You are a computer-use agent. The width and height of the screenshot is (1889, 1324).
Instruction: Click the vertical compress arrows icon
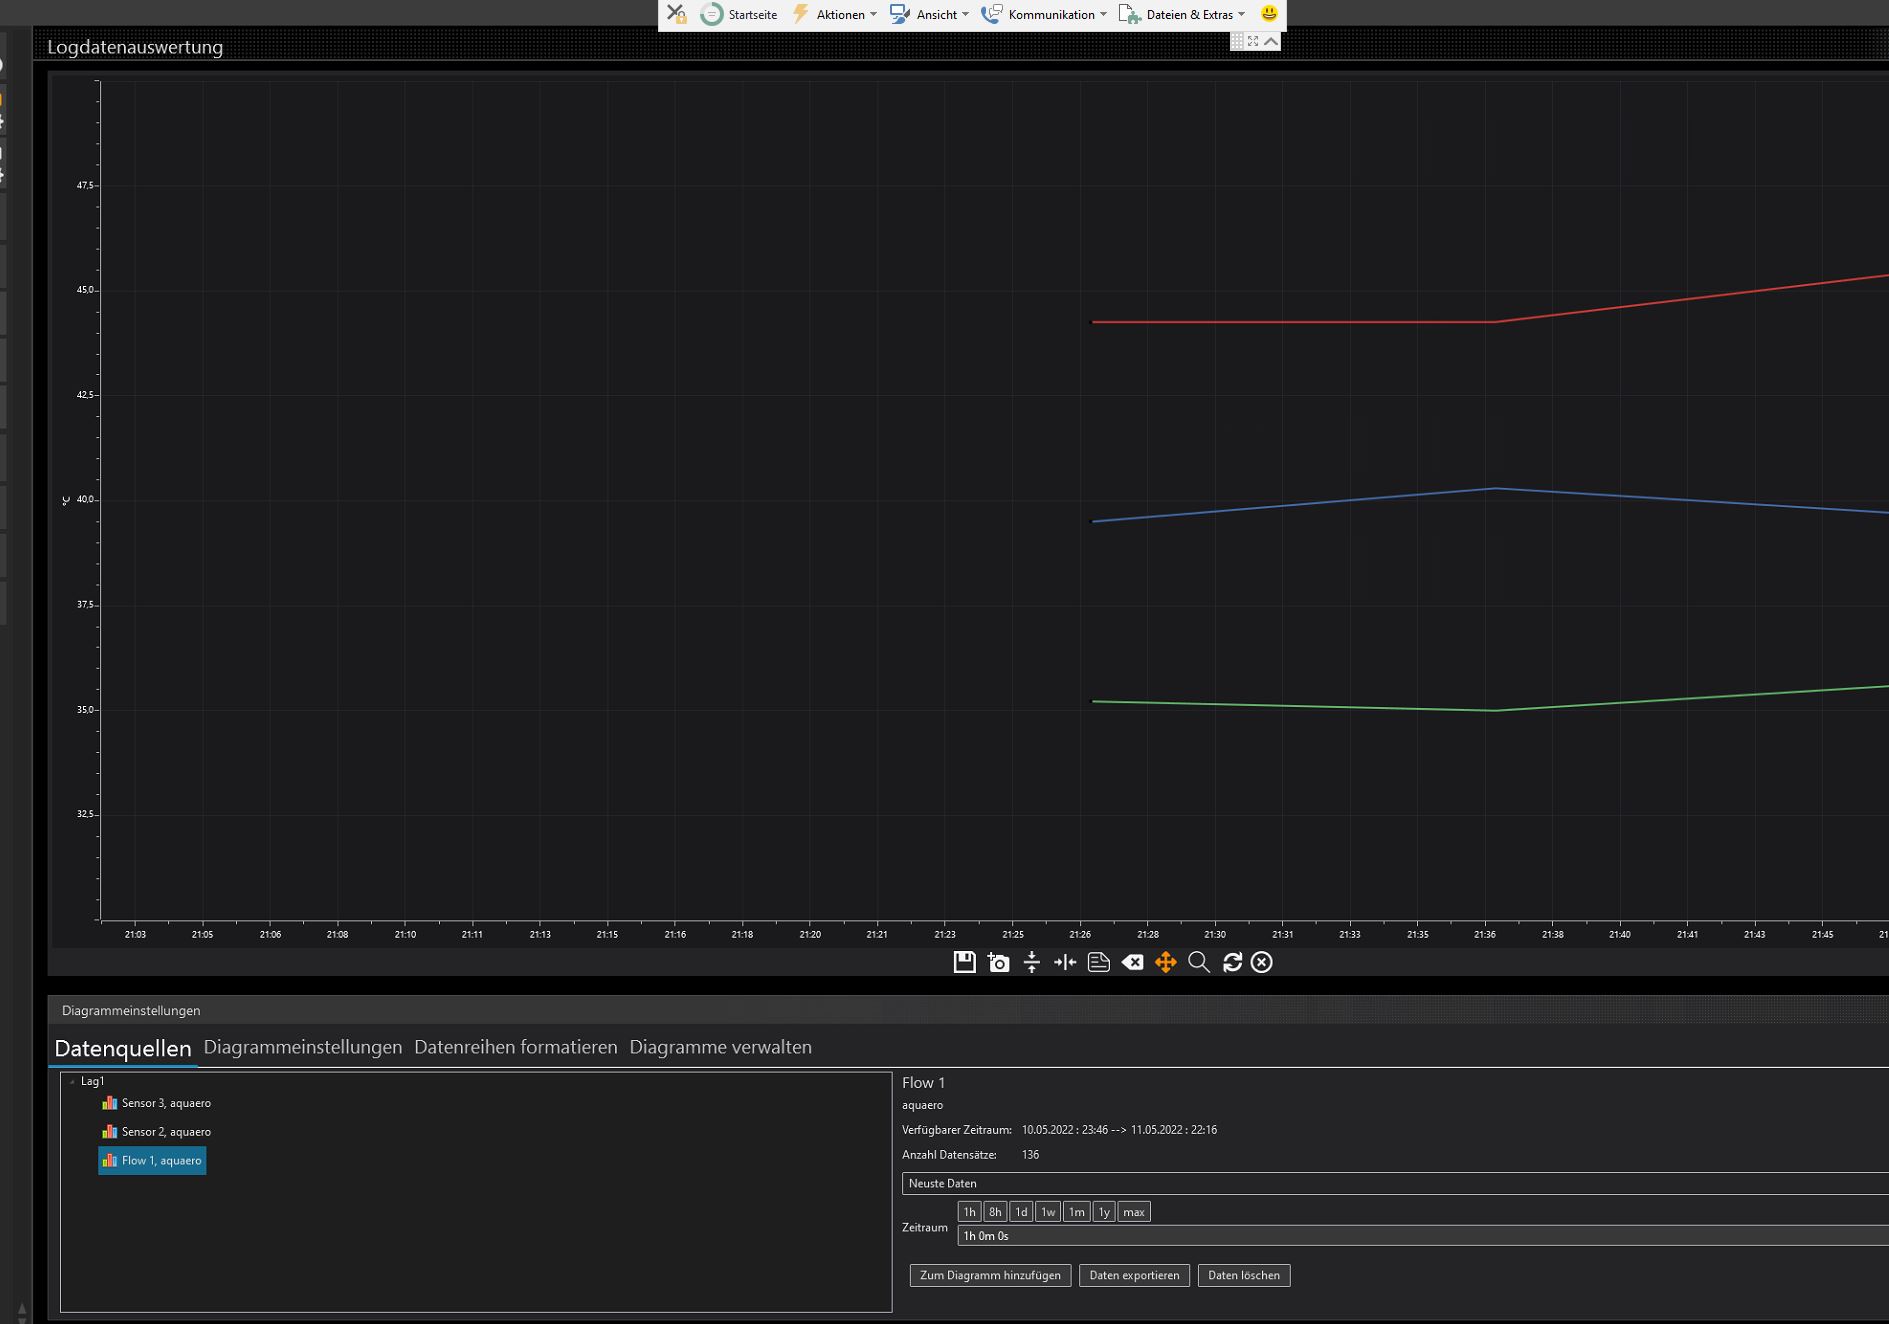[1032, 962]
